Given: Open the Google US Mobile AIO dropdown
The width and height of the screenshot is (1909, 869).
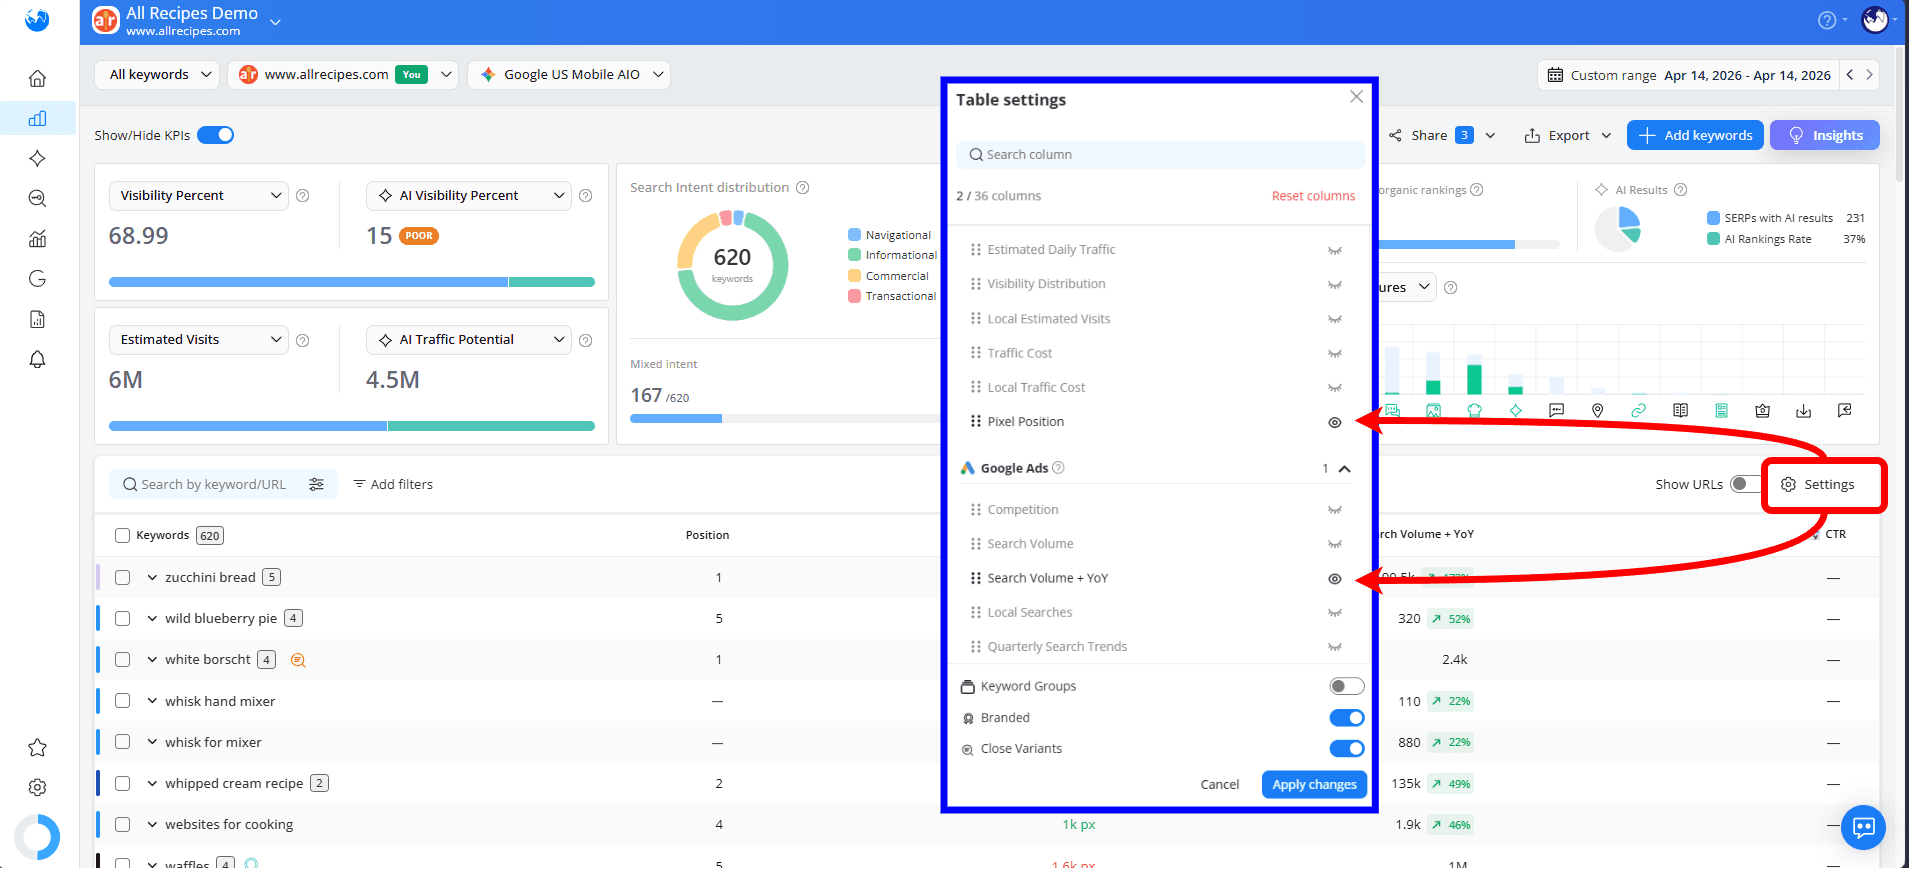Looking at the screenshot, I should coord(569,75).
